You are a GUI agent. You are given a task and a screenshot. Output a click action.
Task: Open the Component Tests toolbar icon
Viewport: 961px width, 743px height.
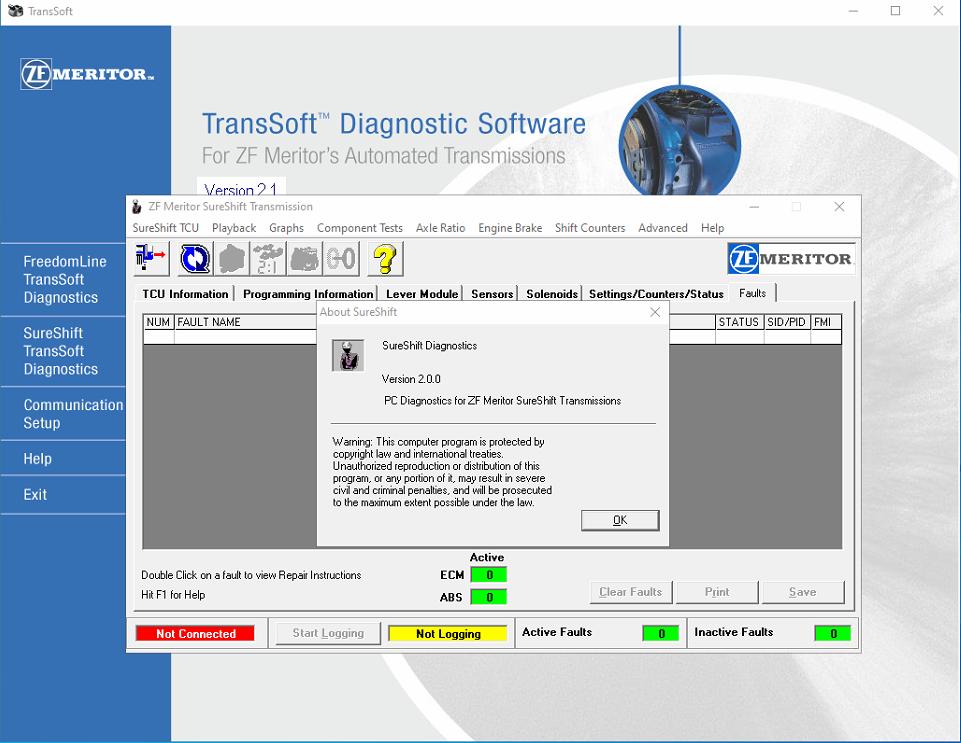click(230, 259)
